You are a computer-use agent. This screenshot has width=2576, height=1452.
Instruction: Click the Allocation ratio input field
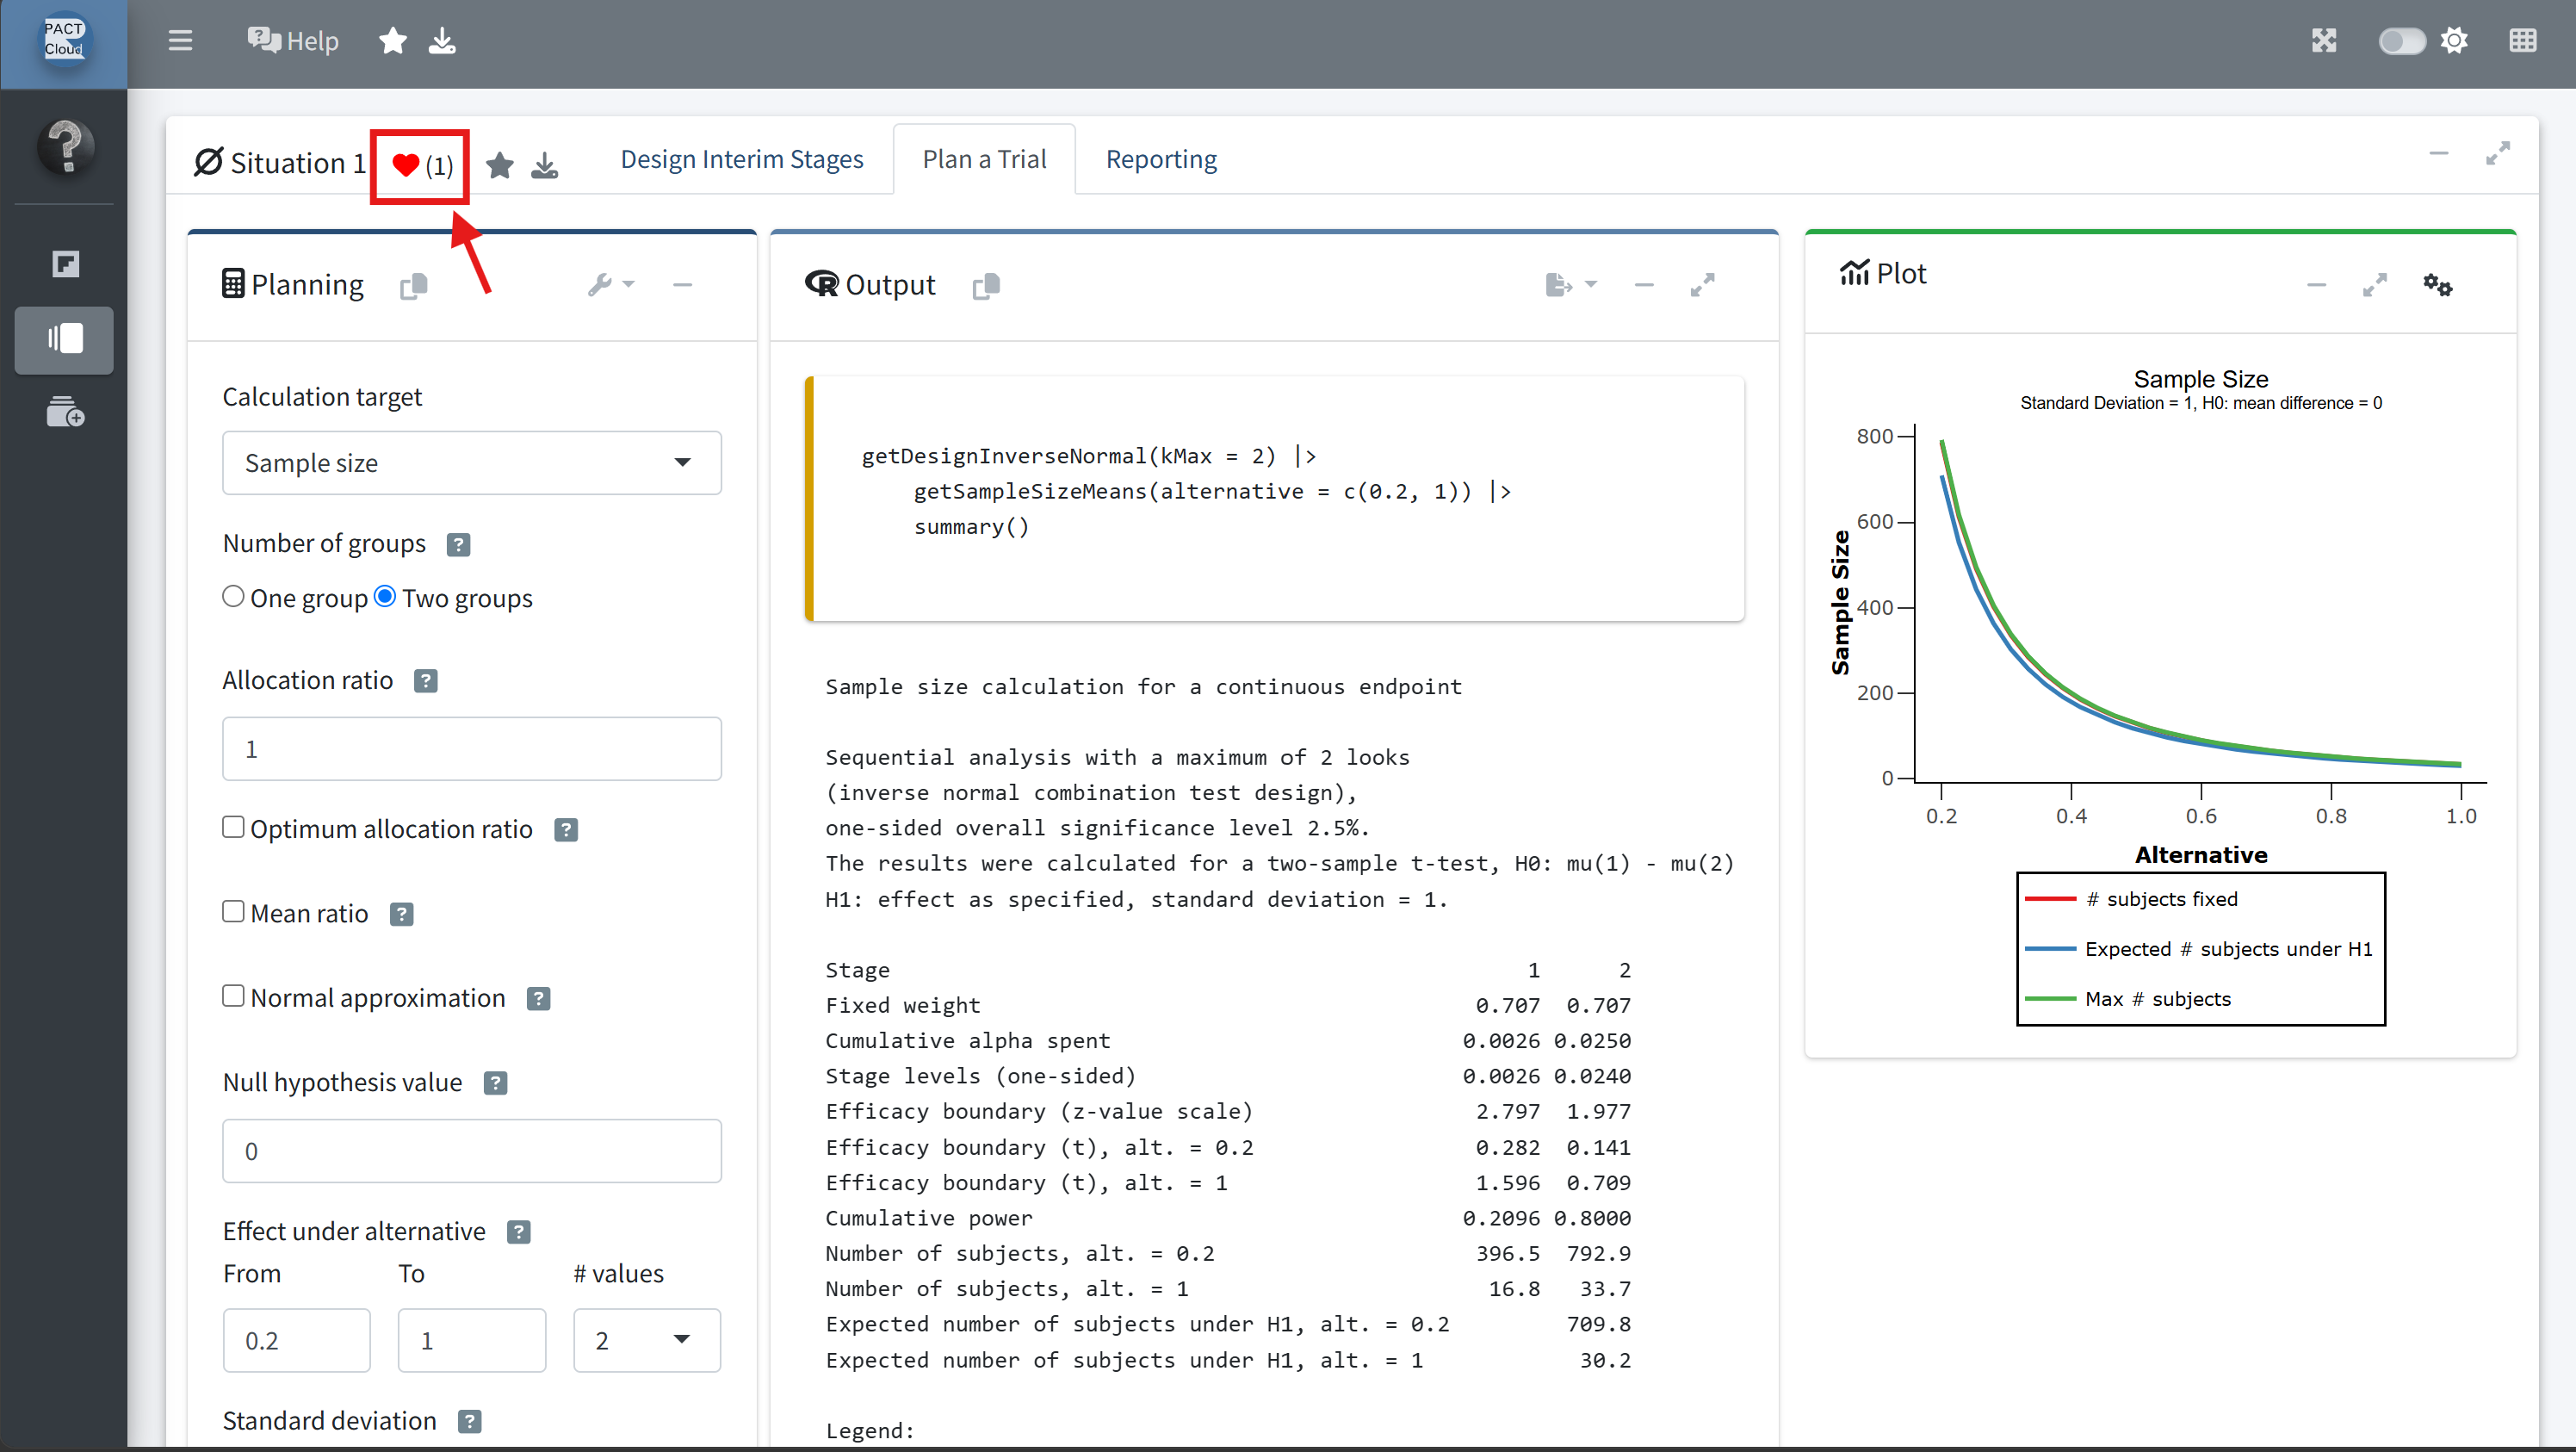coord(472,748)
